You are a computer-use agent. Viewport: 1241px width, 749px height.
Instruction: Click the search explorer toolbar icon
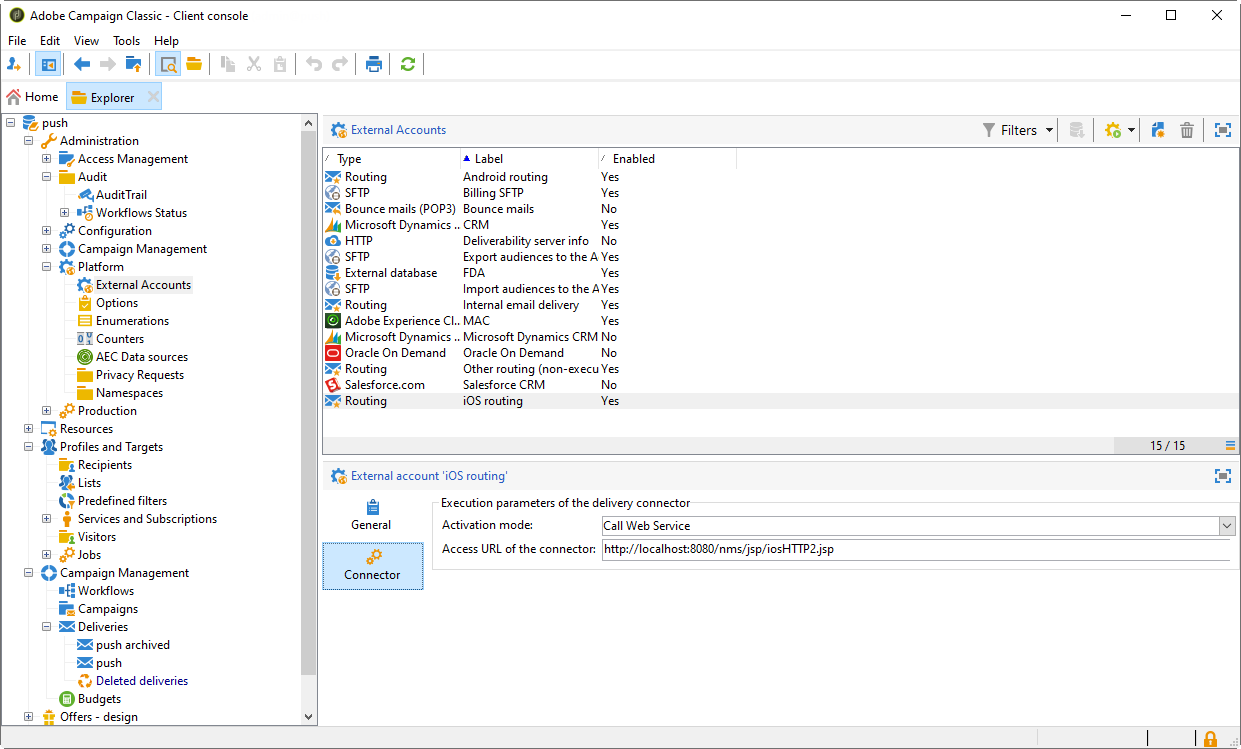[x=168, y=64]
